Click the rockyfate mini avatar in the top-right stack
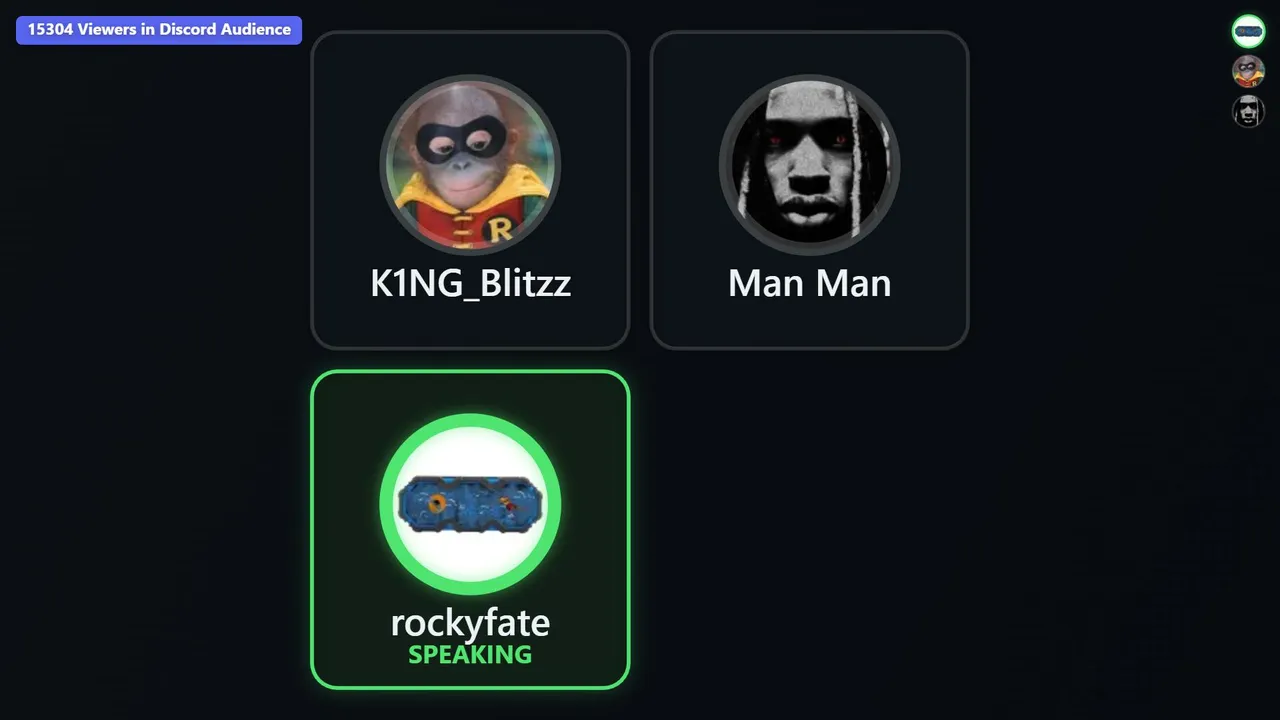This screenshot has height=720, width=1280. coord(1248,31)
